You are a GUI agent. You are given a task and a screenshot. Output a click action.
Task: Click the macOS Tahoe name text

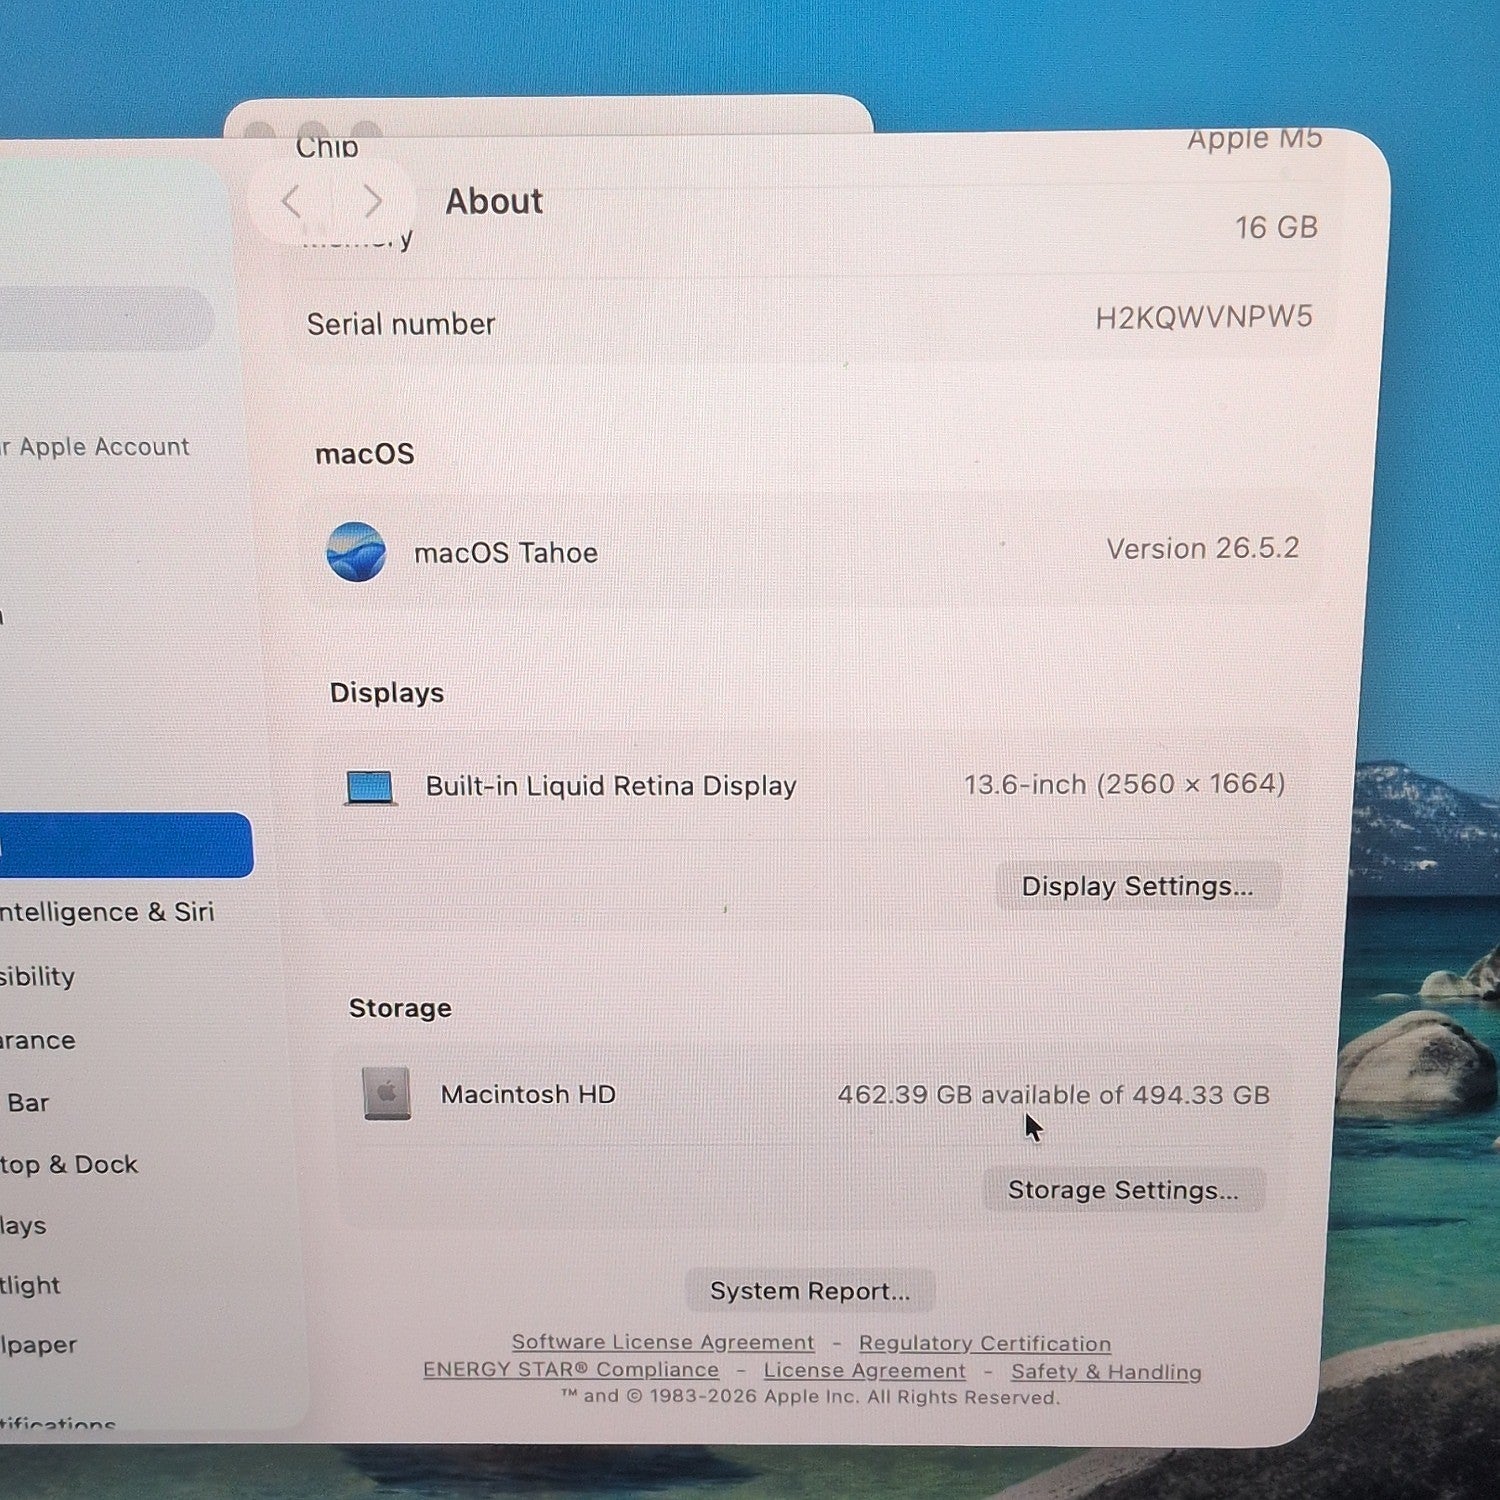(x=506, y=553)
